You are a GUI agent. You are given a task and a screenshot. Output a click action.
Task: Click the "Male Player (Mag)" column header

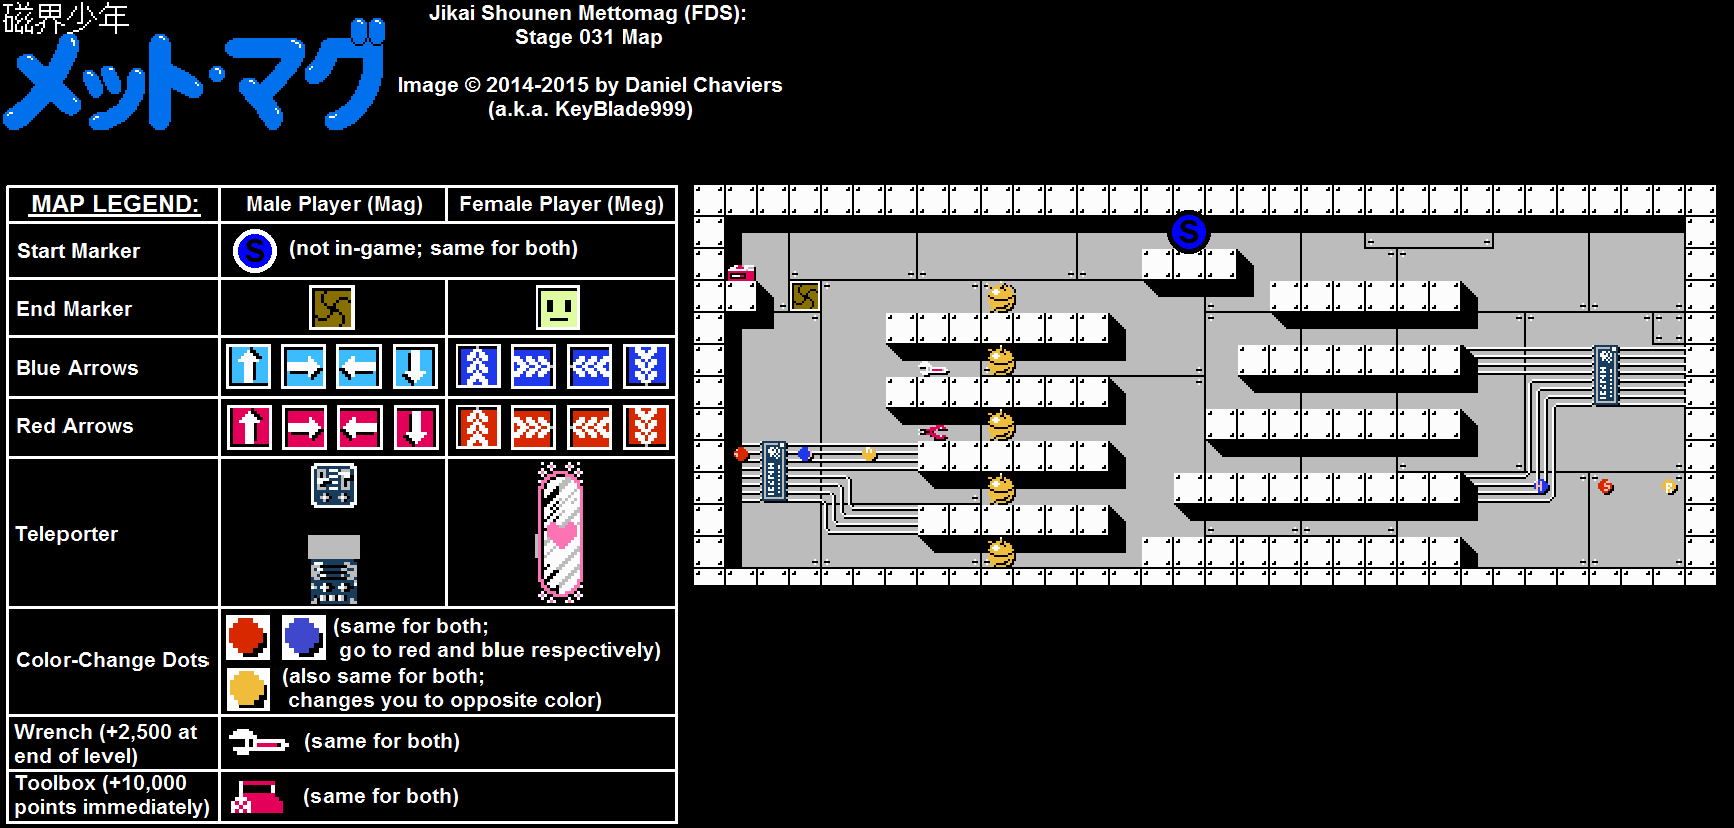click(x=334, y=204)
